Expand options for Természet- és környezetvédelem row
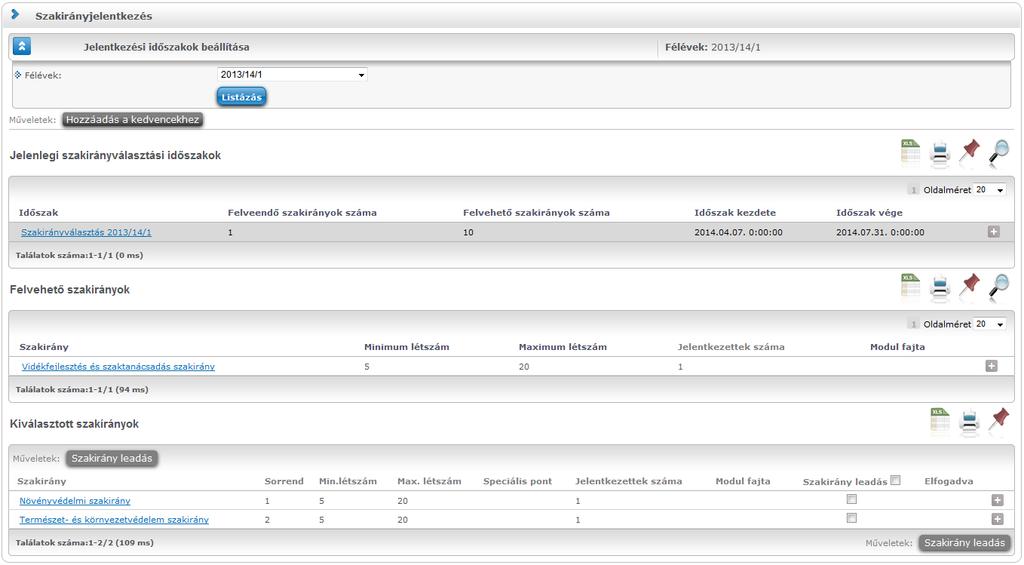1024x565 pixels. (x=997, y=519)
